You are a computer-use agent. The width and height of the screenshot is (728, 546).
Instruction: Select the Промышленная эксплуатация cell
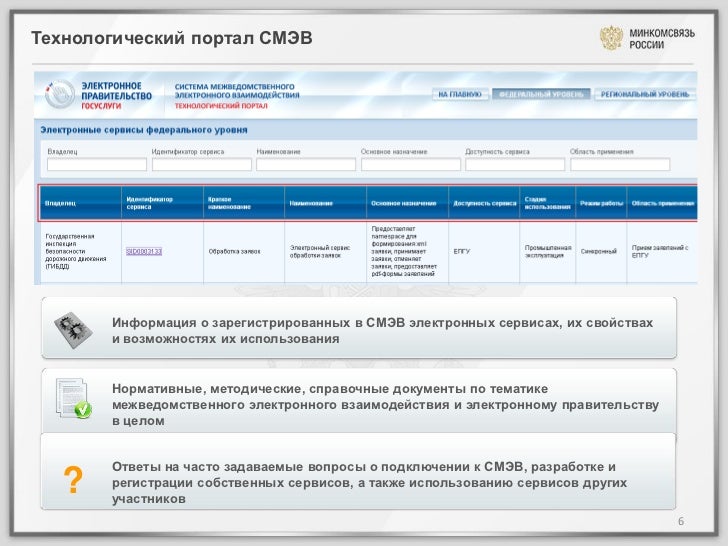click(x=547, y=251)
